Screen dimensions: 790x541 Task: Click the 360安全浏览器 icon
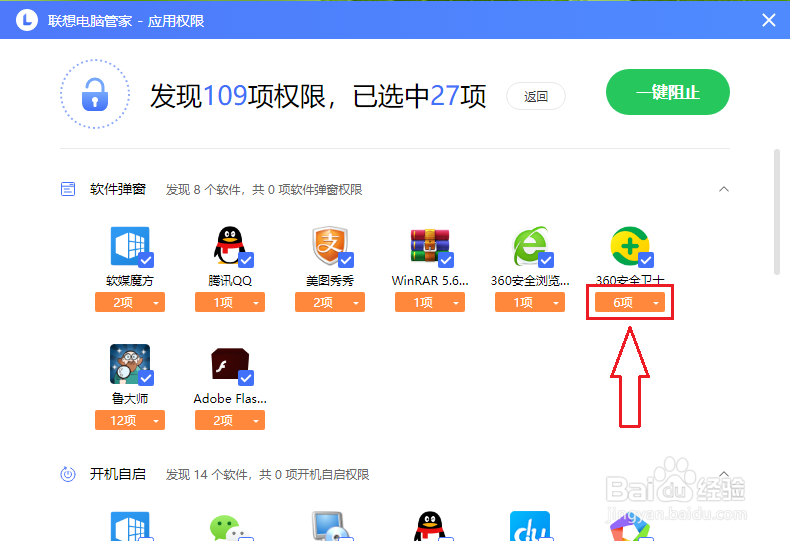pyautogui.click(x=530, y=246)
